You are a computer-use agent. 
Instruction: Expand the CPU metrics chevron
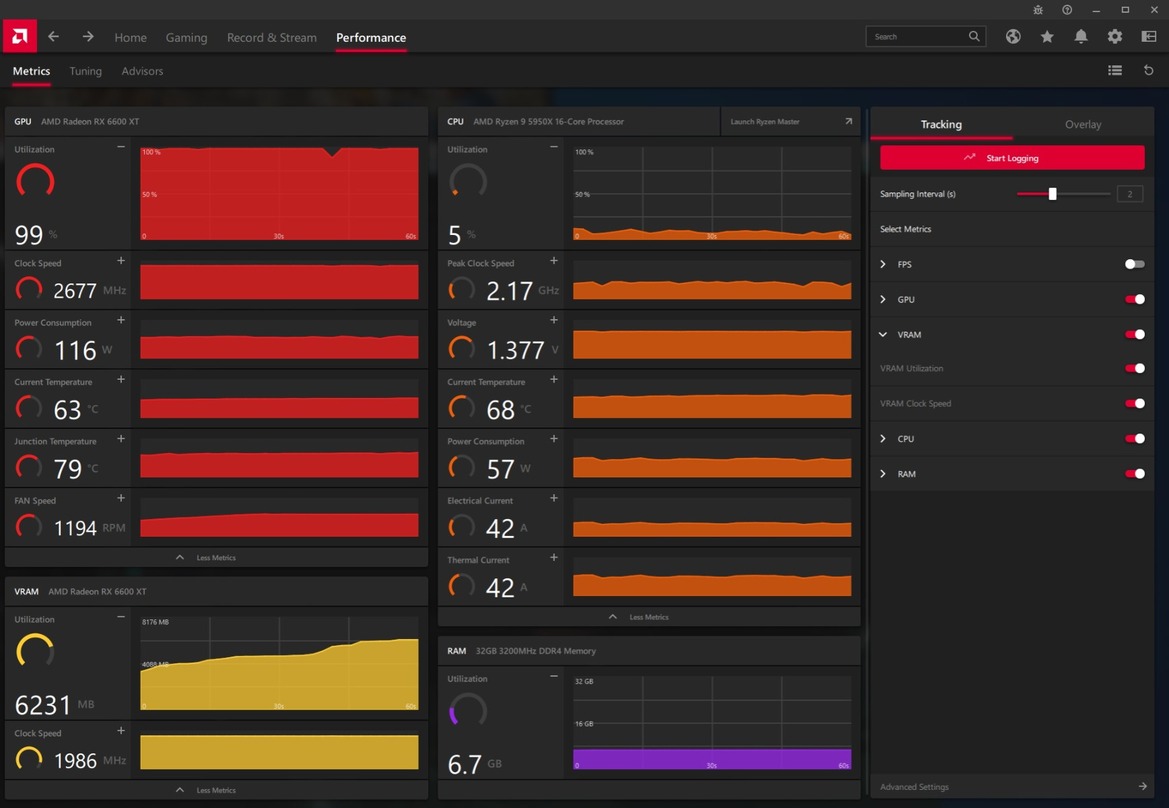[x=883, y=438]
